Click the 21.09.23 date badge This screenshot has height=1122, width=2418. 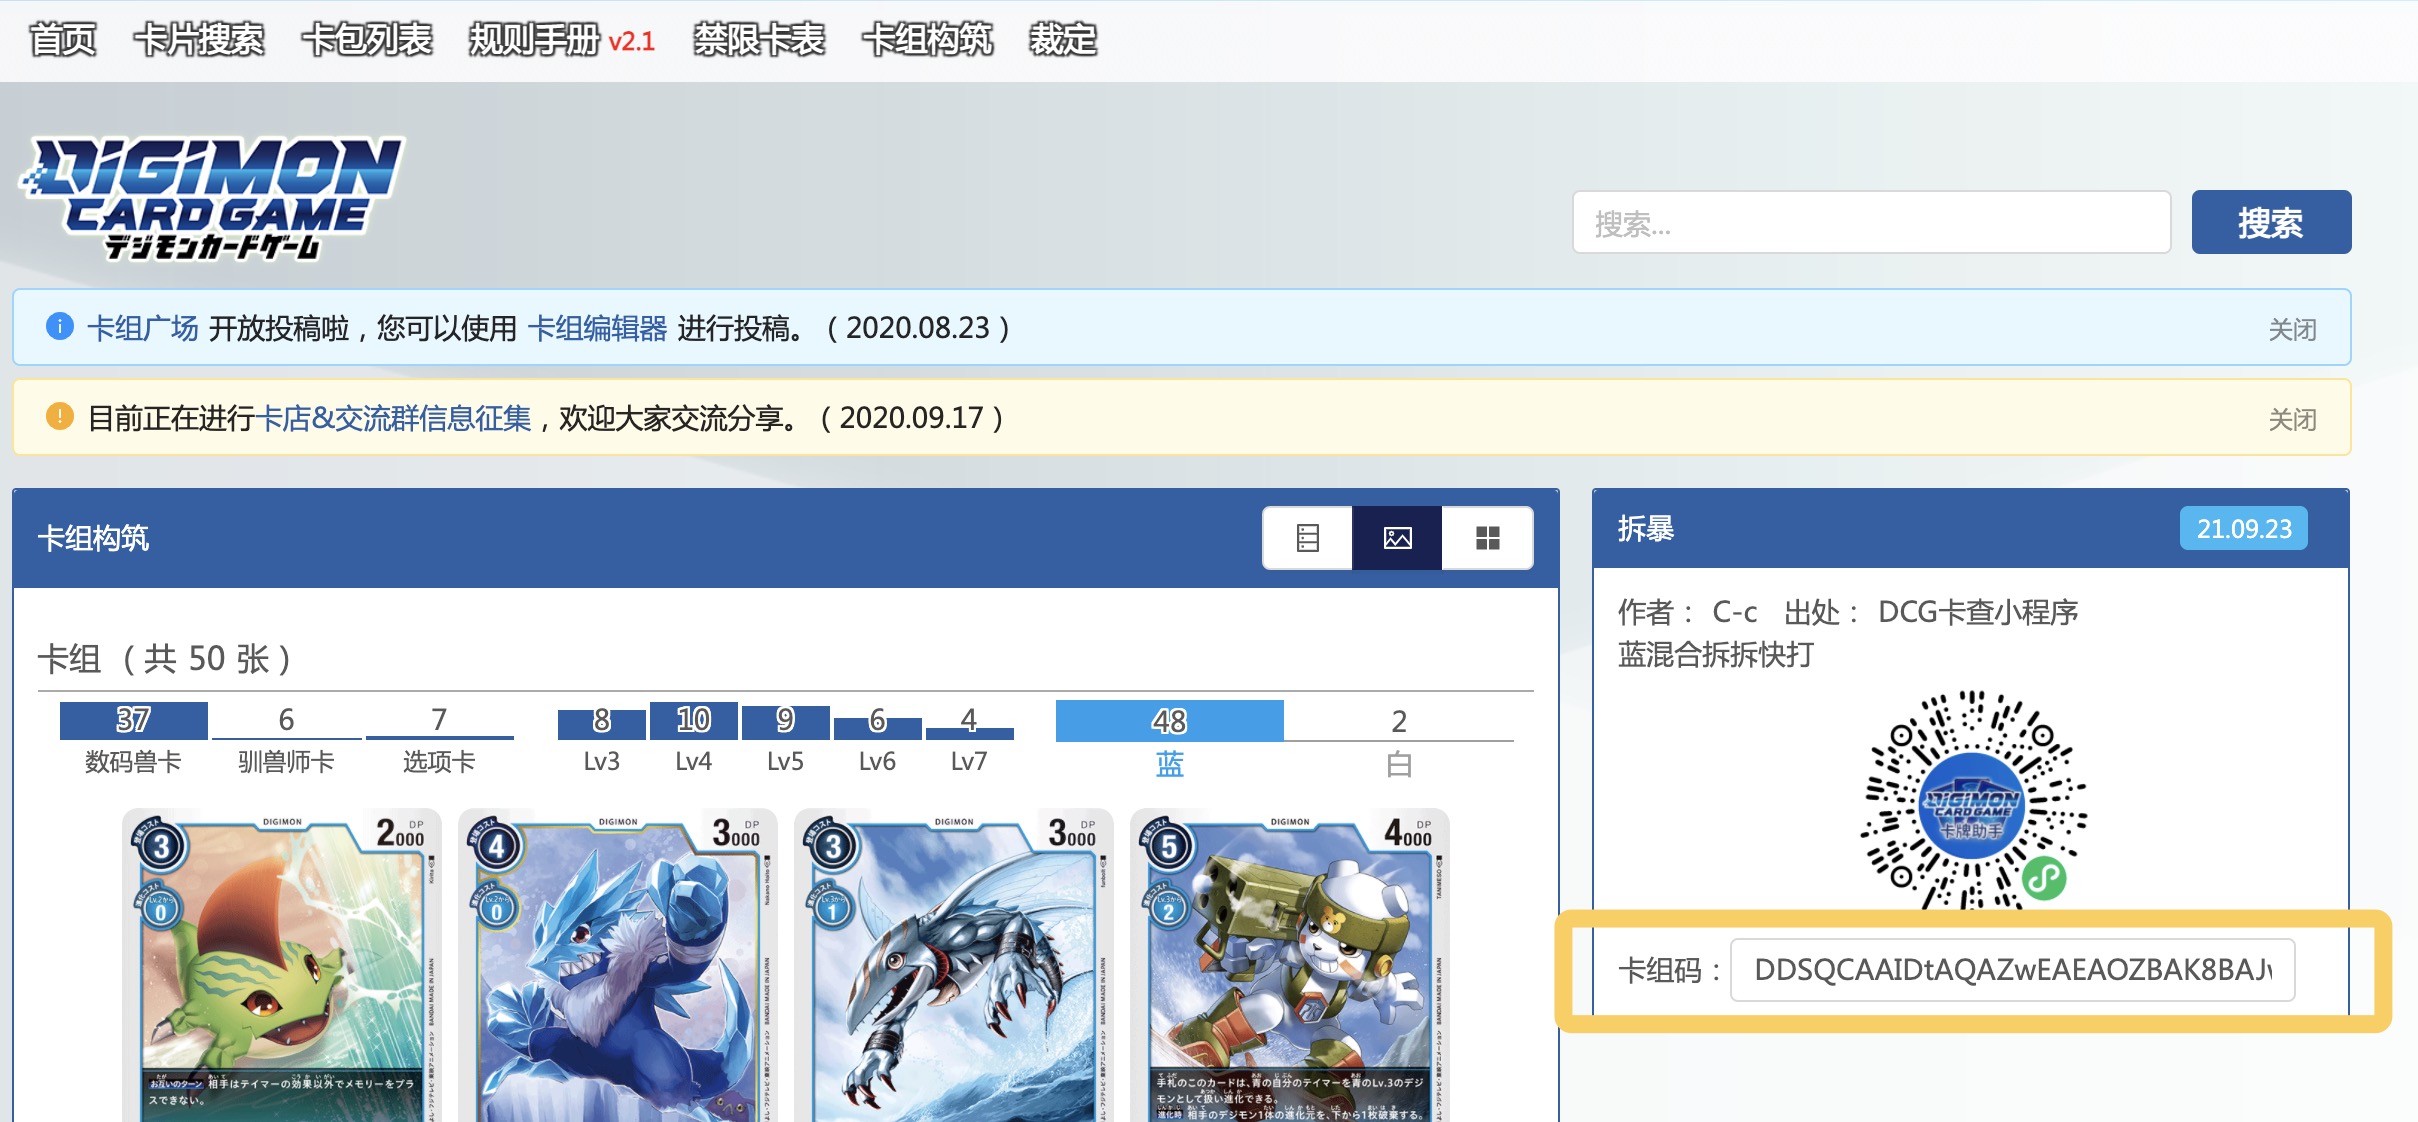click(2244, 528)
